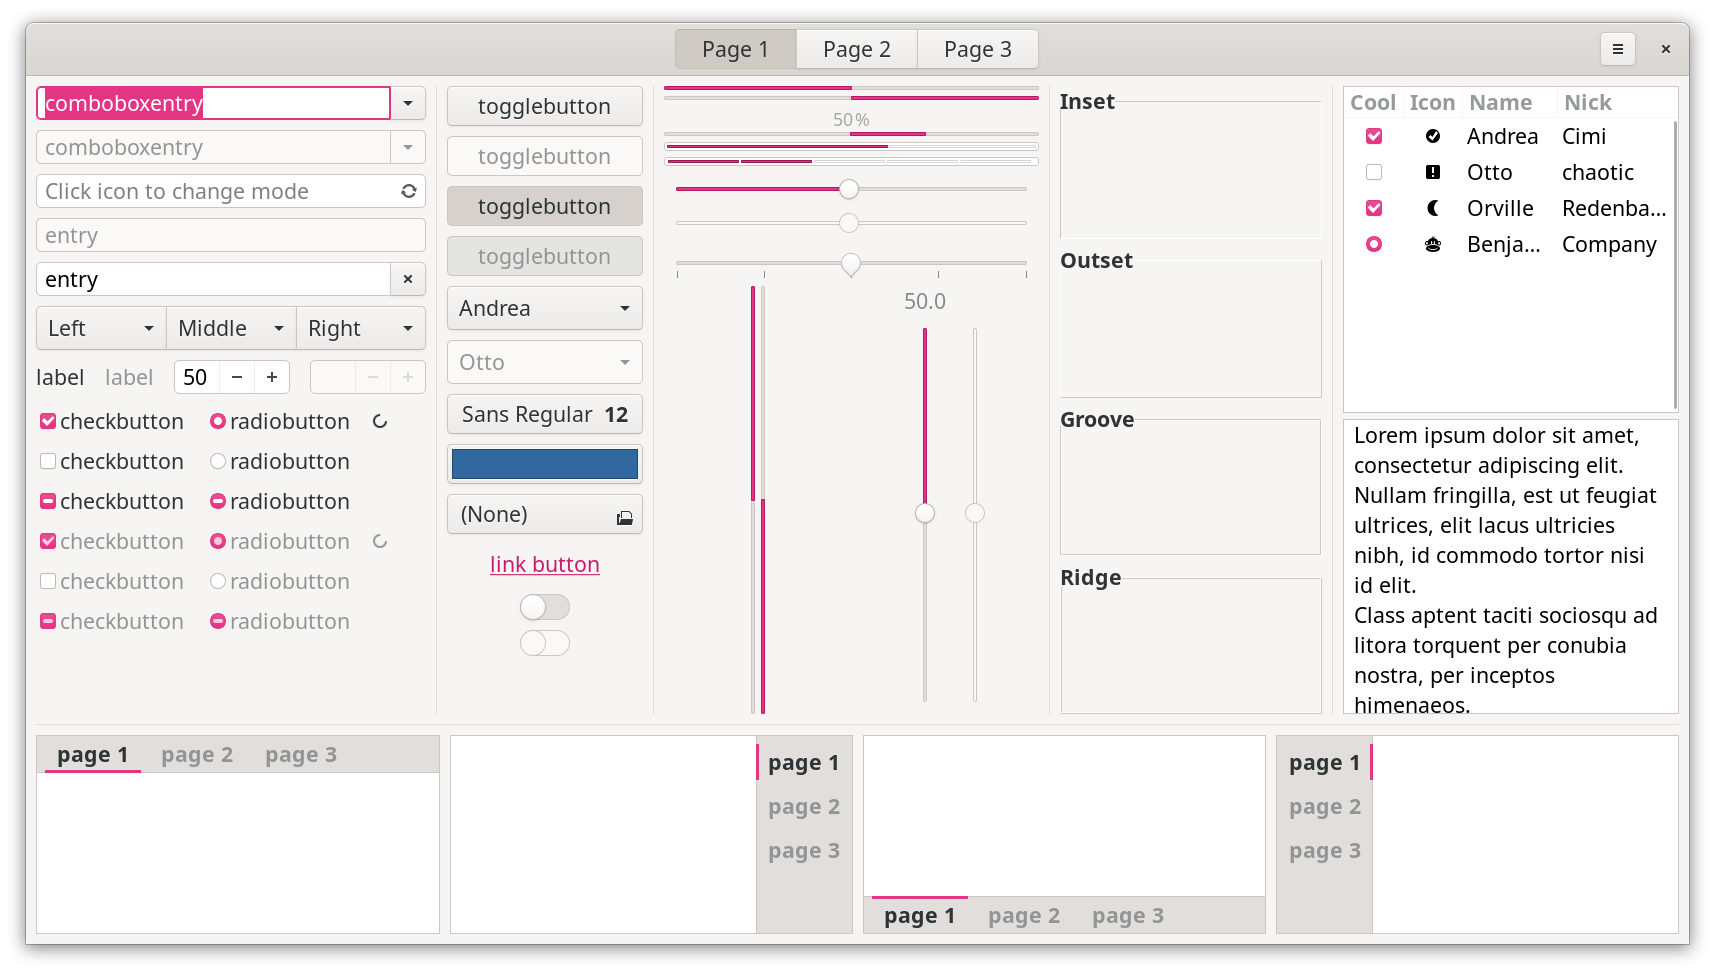Click the folder icon in (None) file chooser
1715x973 pixels.
coord(625,517)
